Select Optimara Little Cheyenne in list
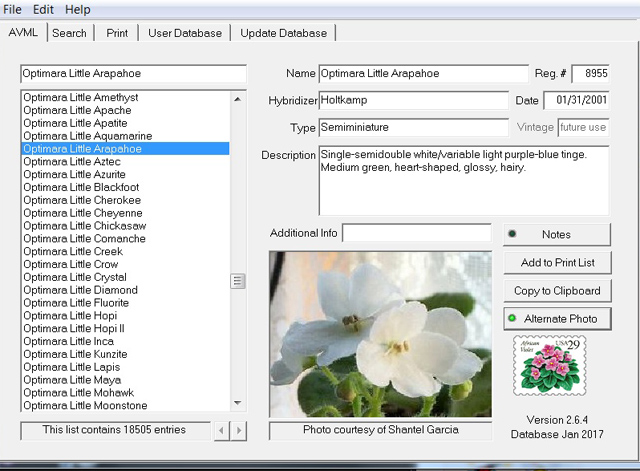This screenshot has height=471, width=640. pos(125,213)
